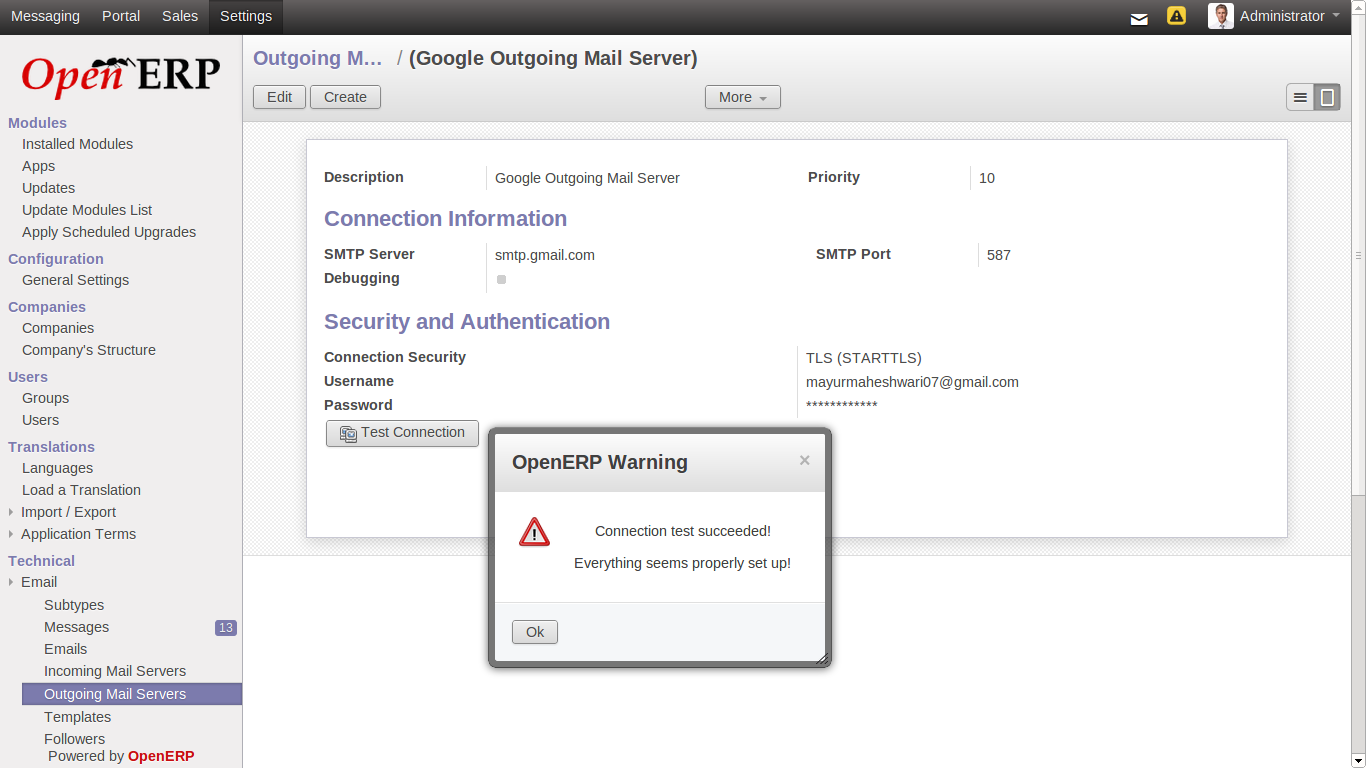Open the Administrator user dropdown
Image resolution: width=1366 pixels, height=768 pixels.
[1290, 16]
